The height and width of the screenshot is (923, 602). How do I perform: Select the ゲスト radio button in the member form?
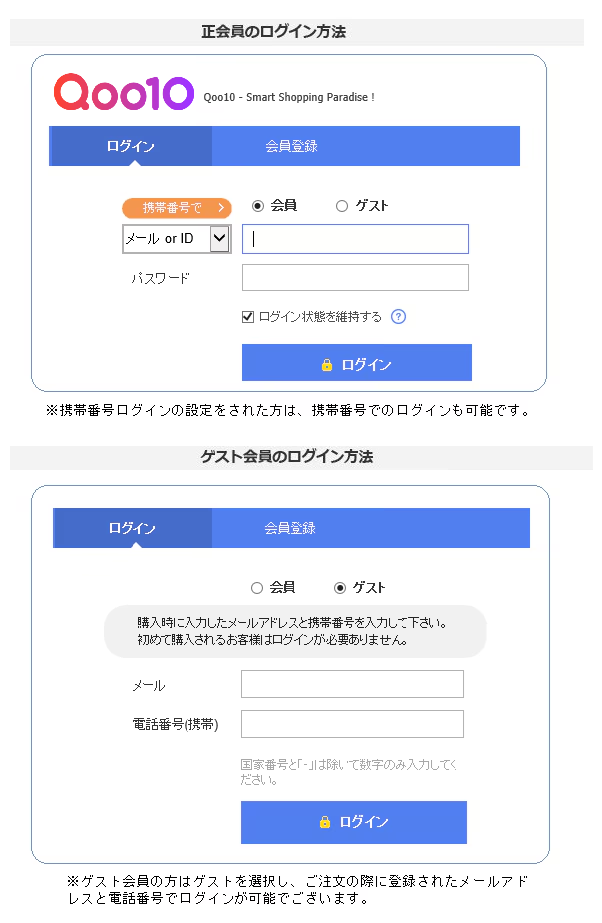coord(342,205)
